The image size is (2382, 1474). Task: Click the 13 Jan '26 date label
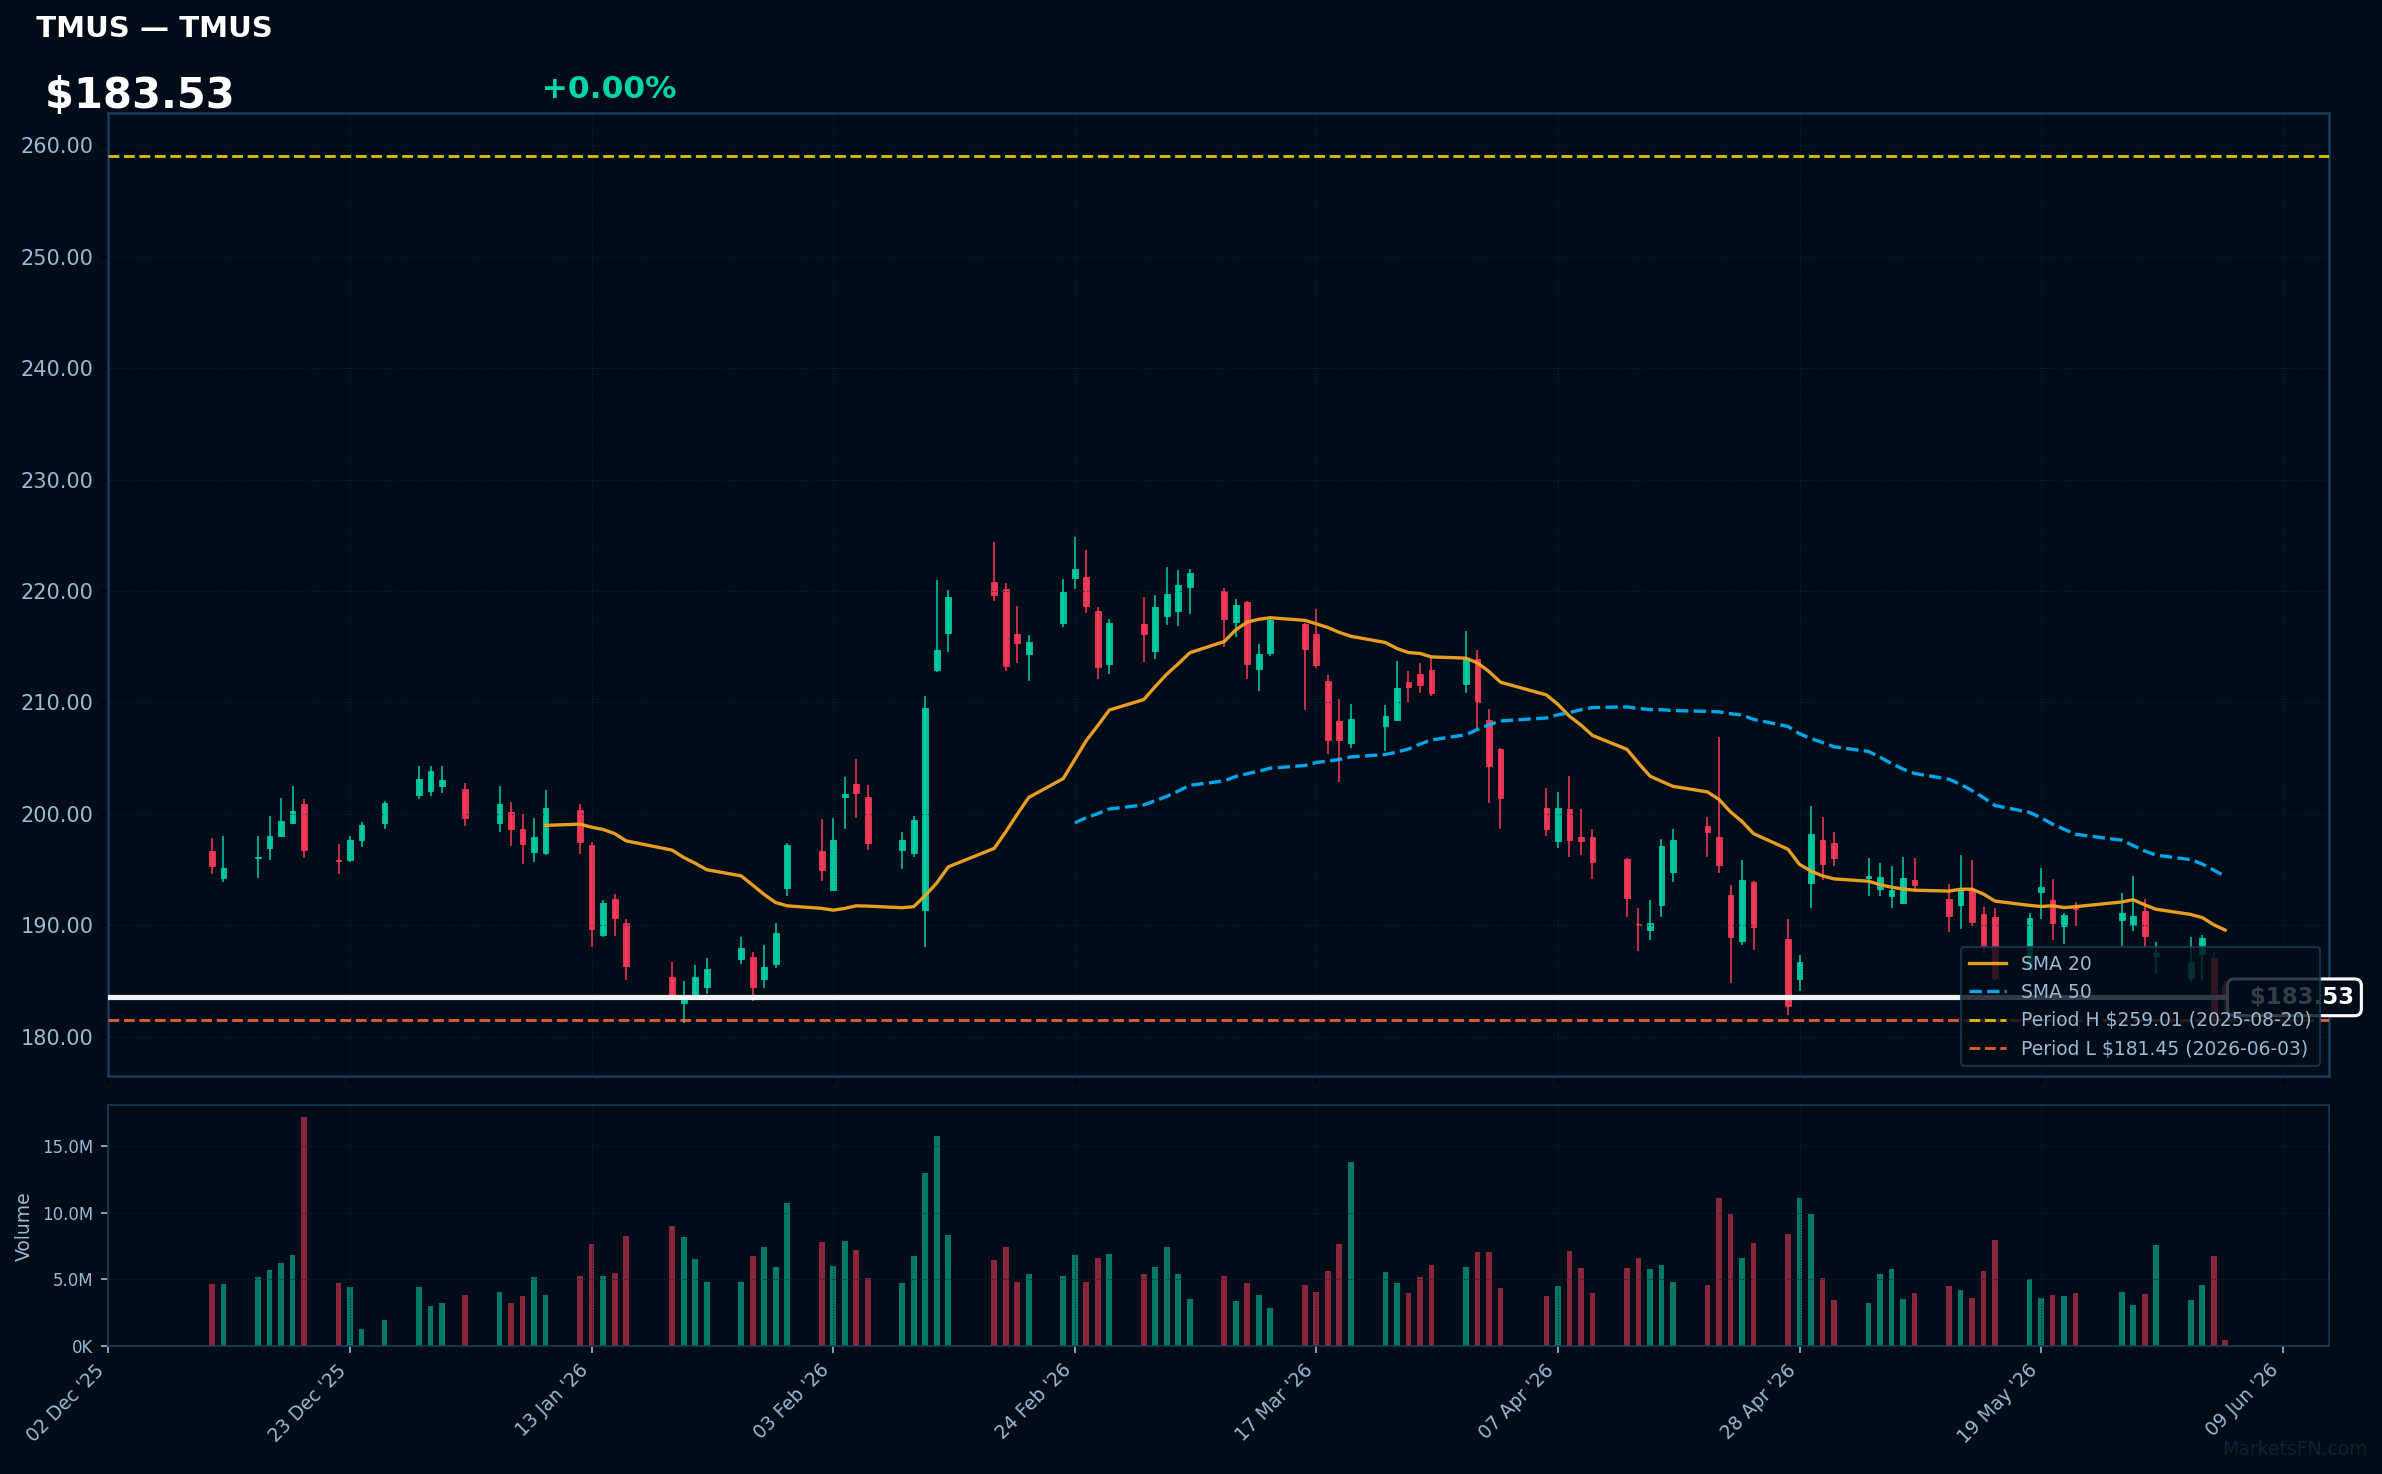[x=551, y=1400]
